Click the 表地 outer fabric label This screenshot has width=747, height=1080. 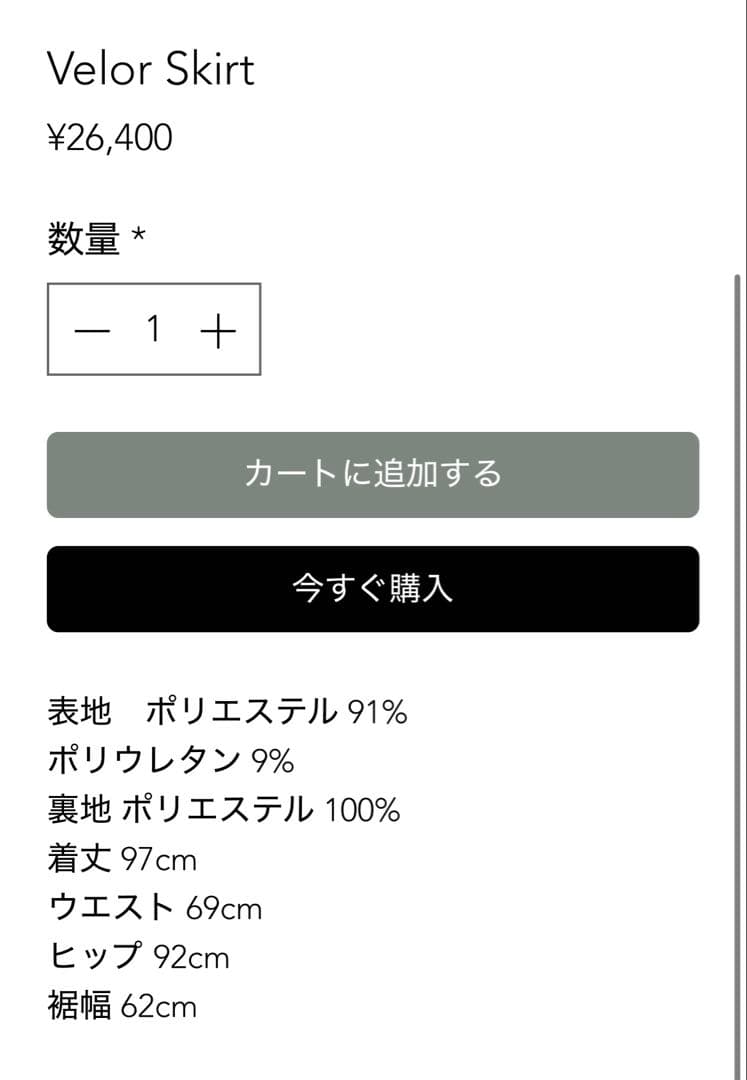pos(79,712)
